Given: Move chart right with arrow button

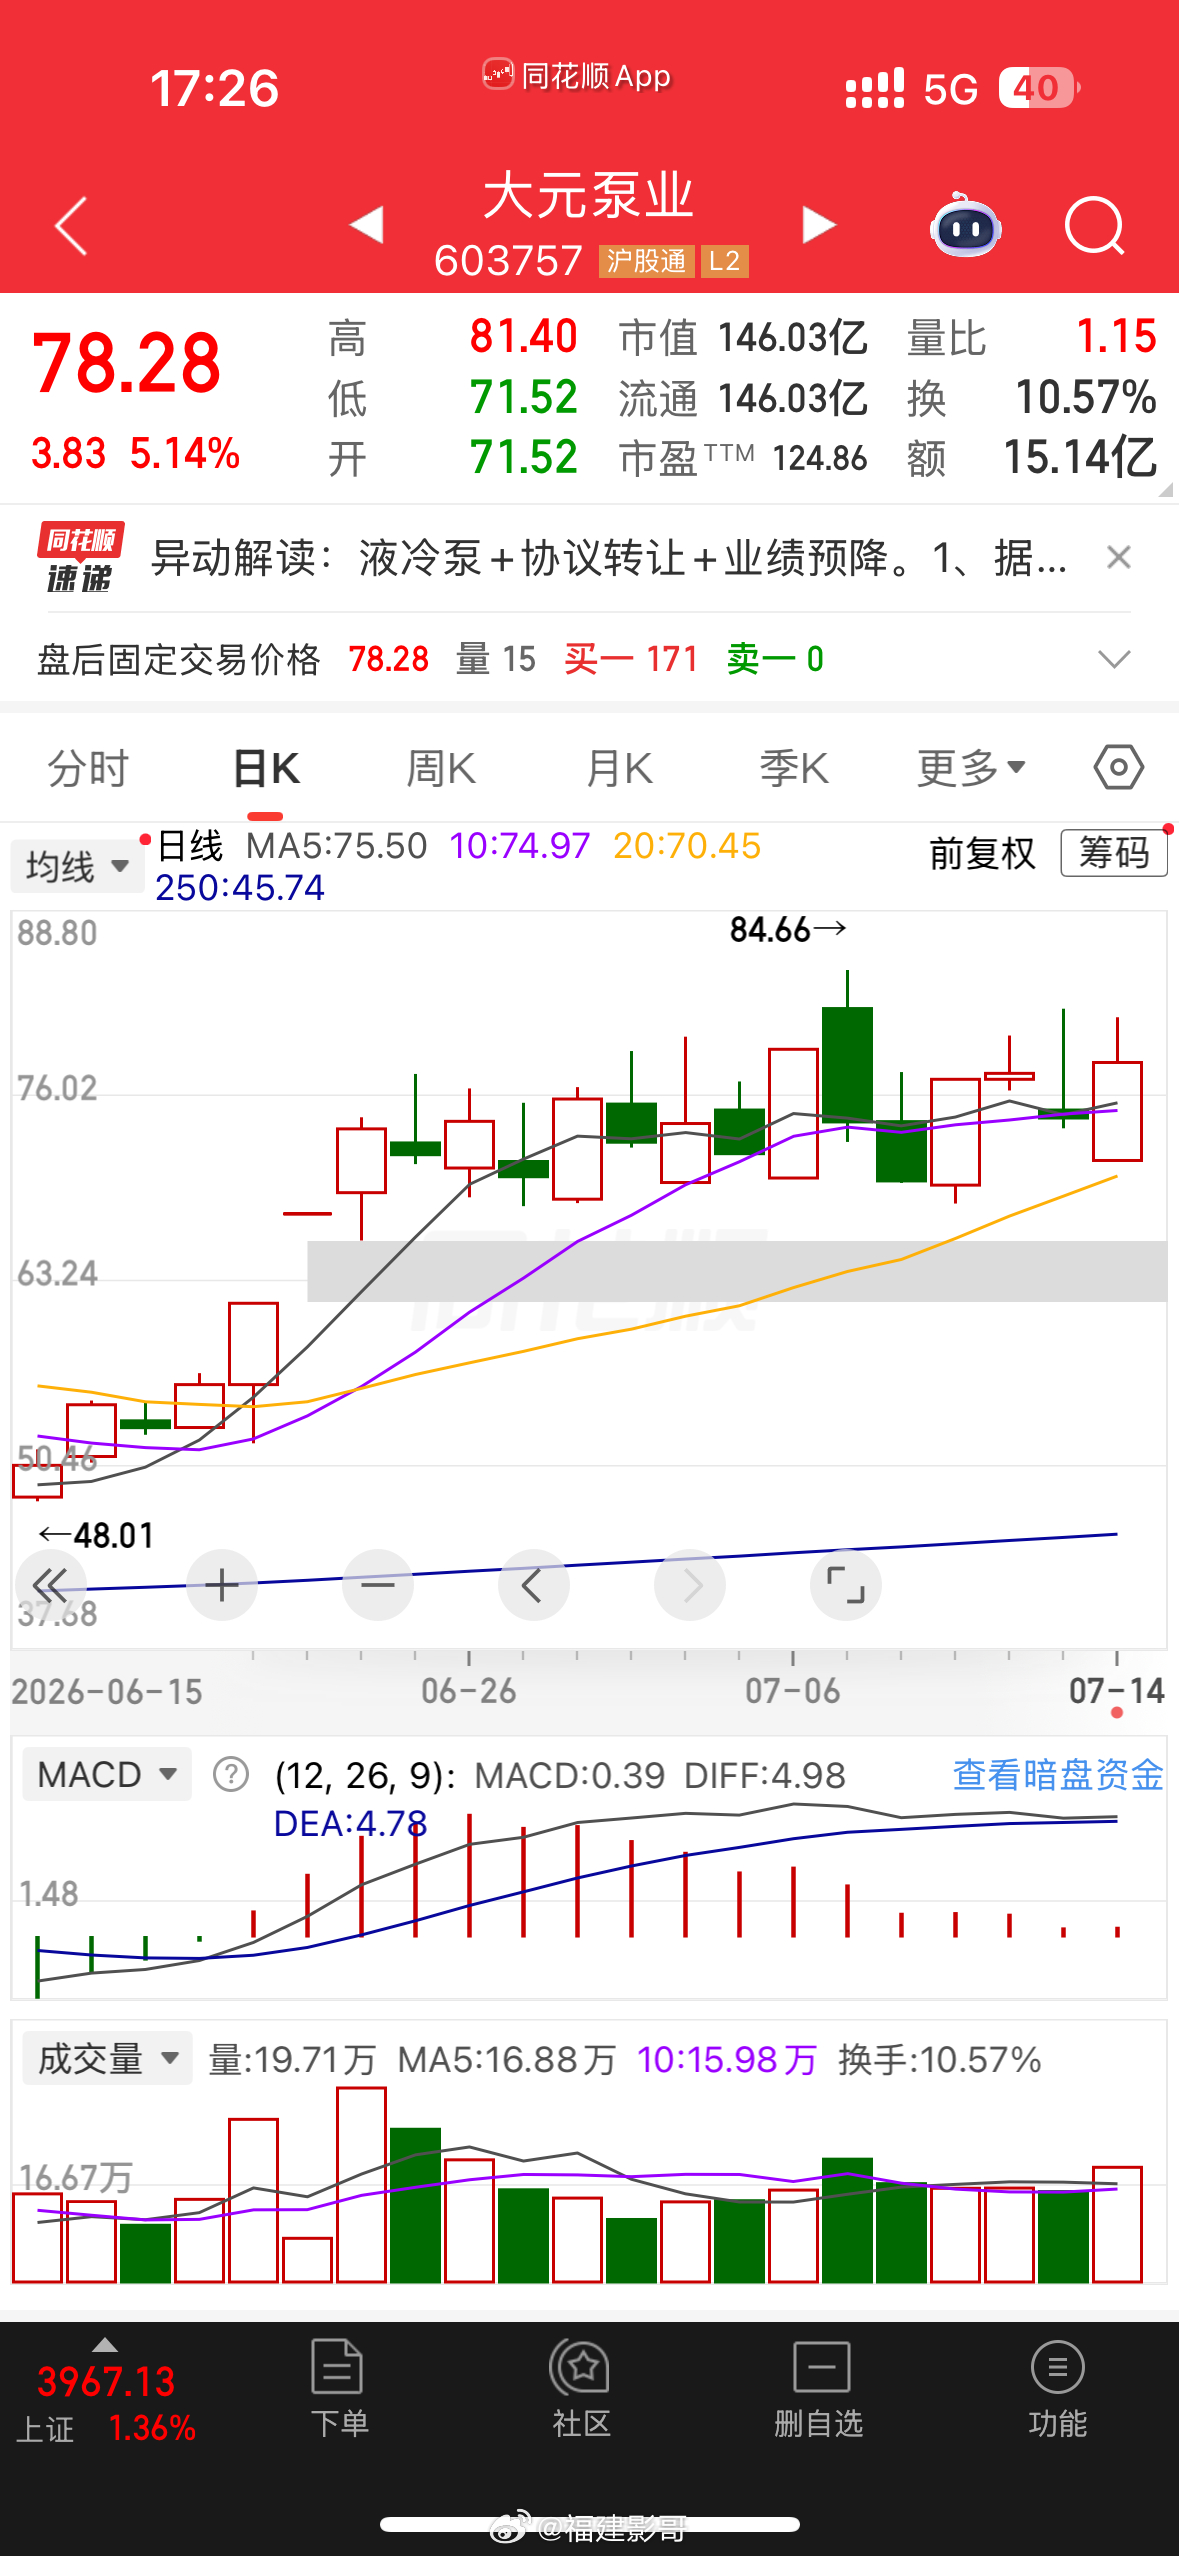Looking at the screenshot, I should (690, 1585).
